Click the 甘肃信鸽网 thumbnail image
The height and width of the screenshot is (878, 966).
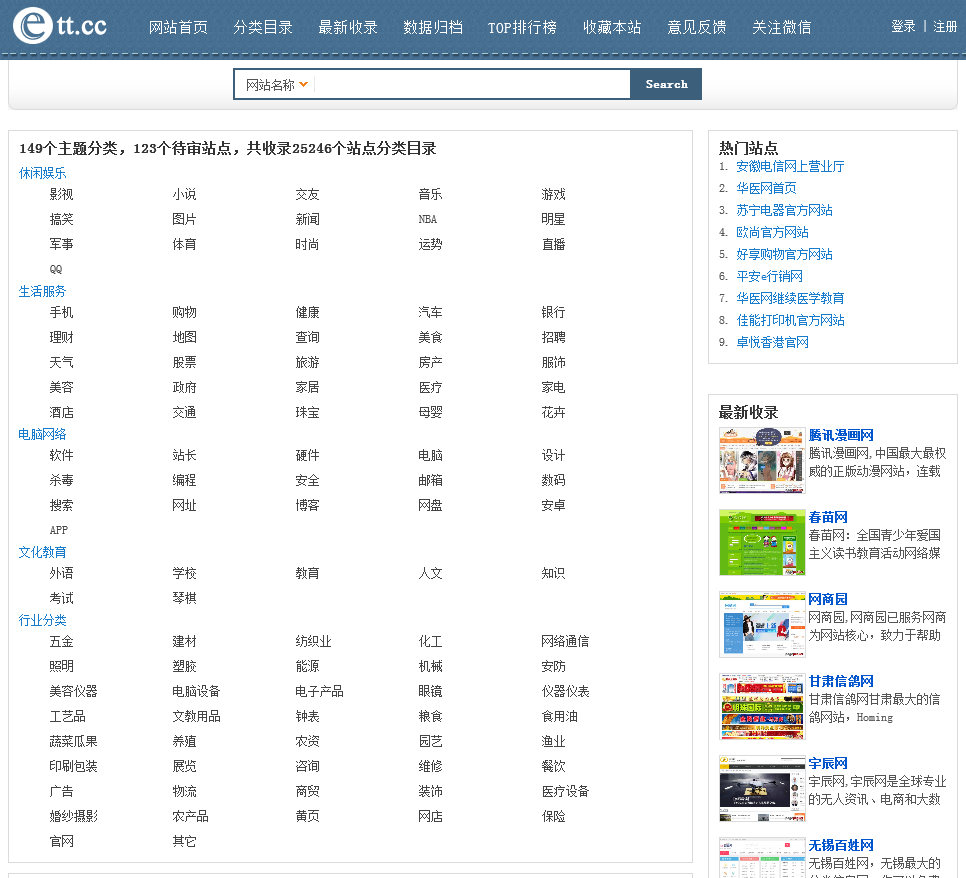[762, 707]
